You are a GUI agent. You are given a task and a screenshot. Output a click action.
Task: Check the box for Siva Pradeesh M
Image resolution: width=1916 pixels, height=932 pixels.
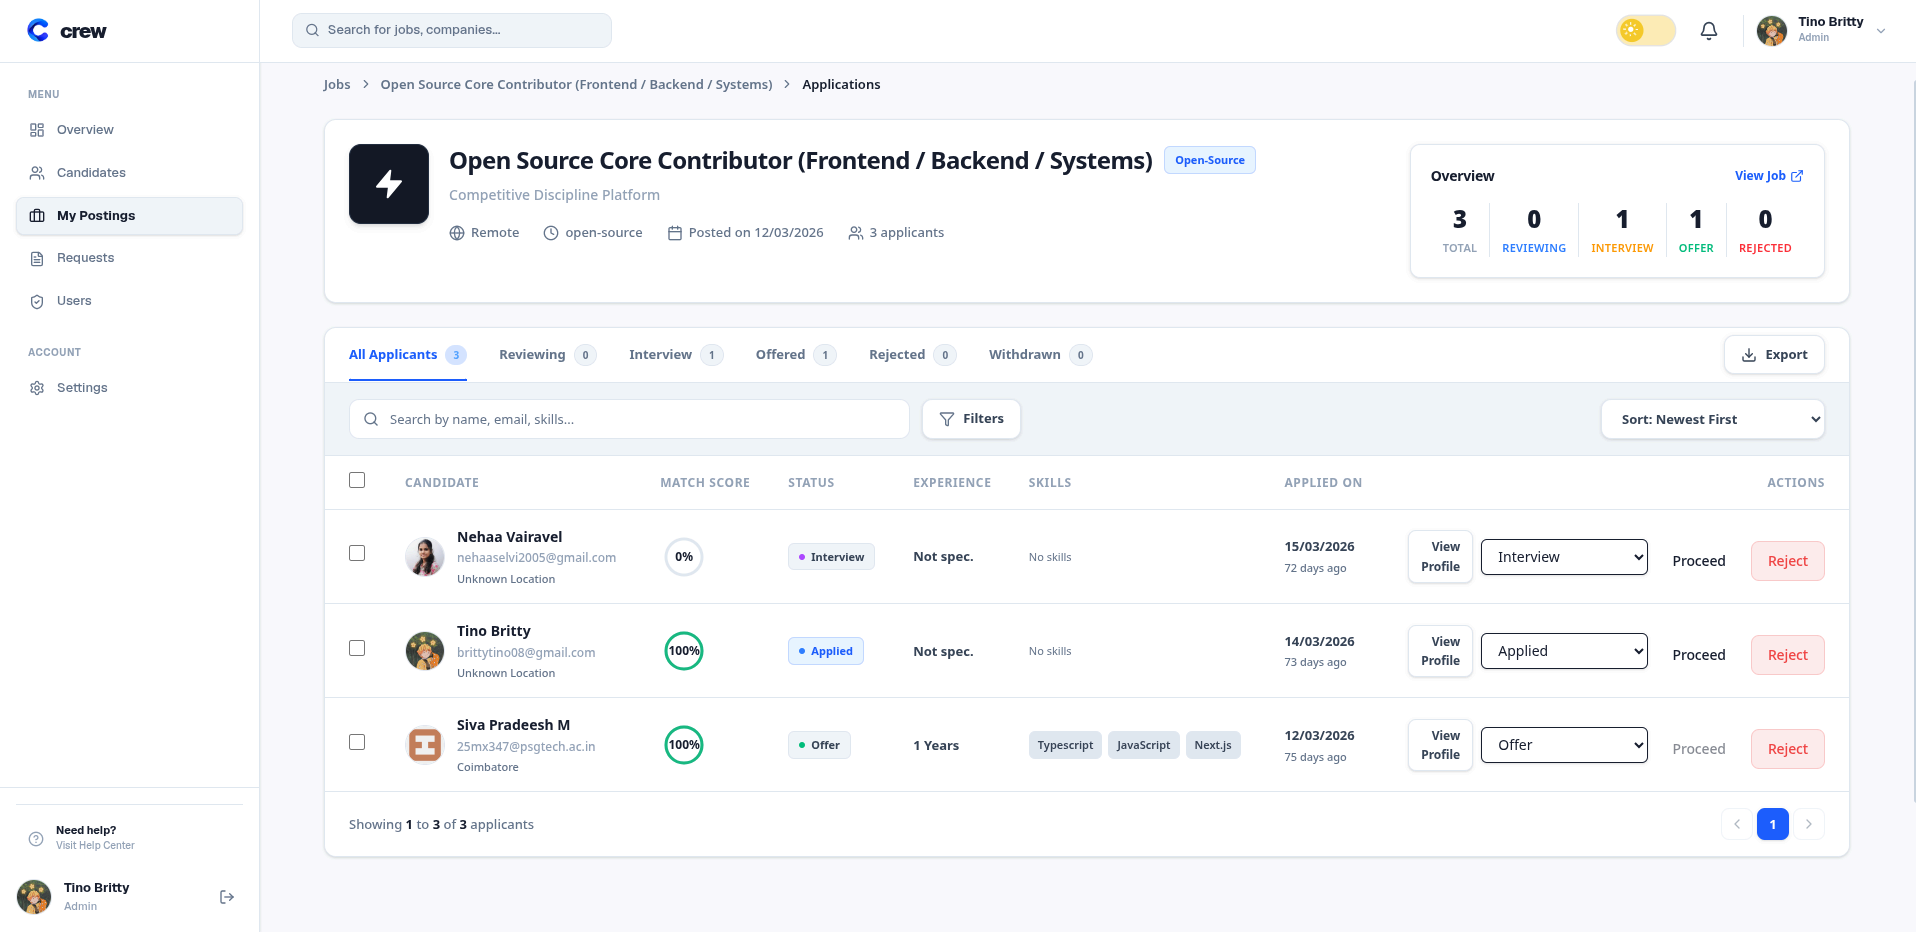357,742
